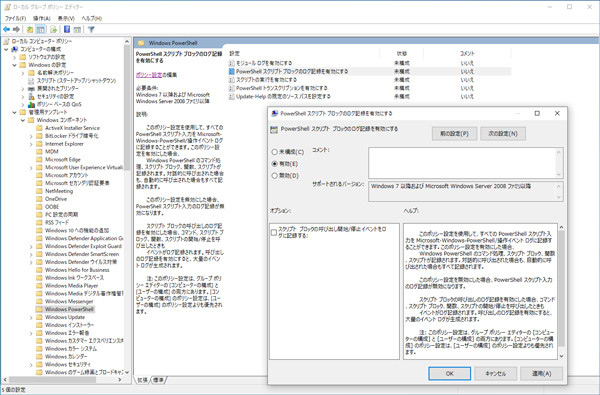Open the ヘルプ(H) menu
Viewport: 600px width, 395px height.
point(91,18)
